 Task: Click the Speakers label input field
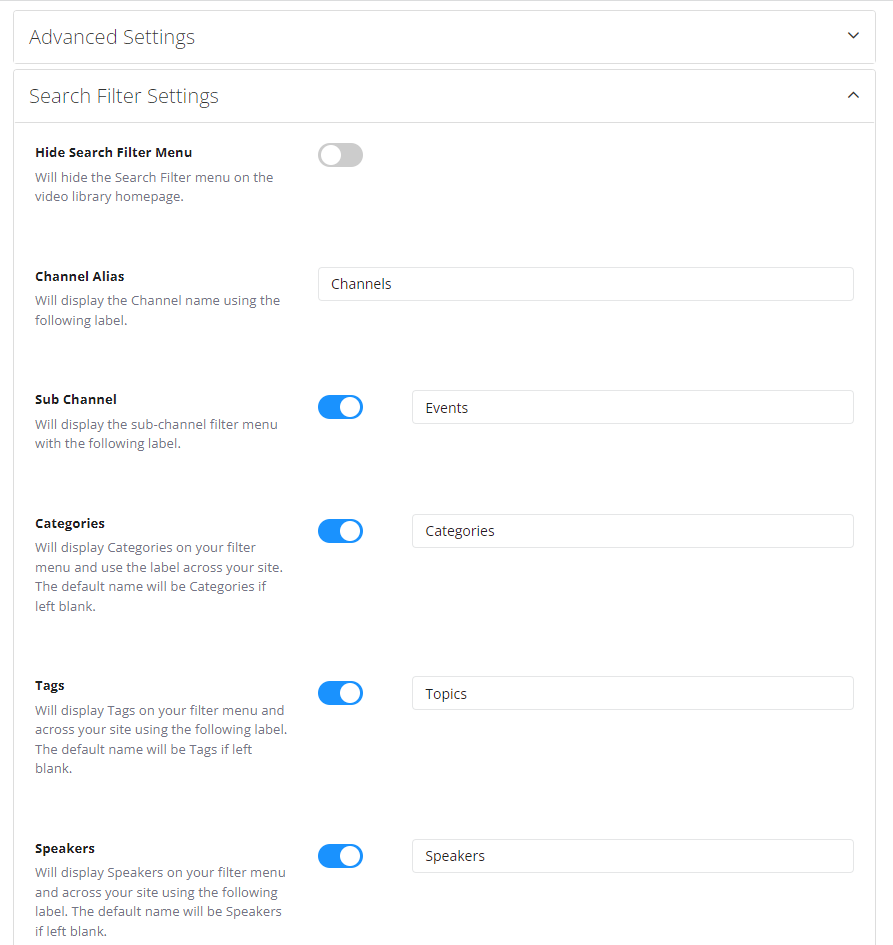tap(633, 856)
